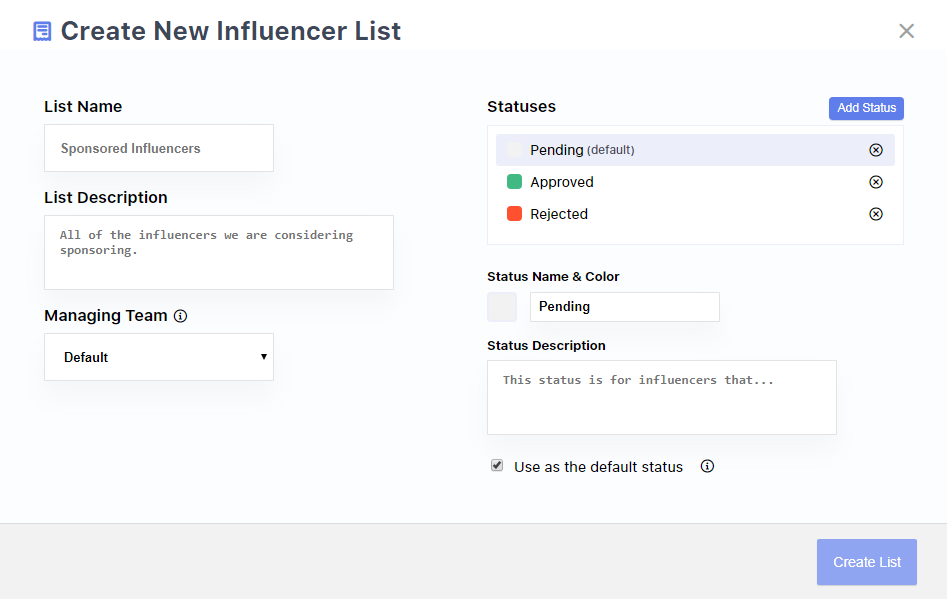This screenshot has width=947, height=599.
Task: Remove the Pending status
Action: point(876,150)
